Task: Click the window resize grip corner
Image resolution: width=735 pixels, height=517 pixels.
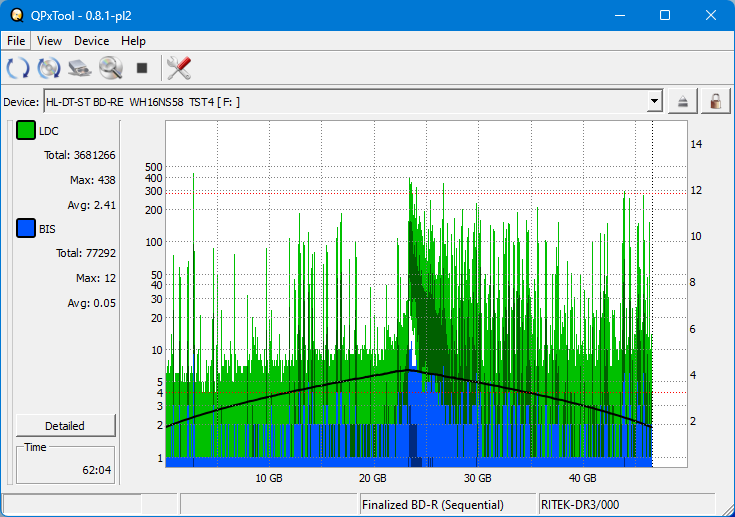Action: tap(728, 510)
